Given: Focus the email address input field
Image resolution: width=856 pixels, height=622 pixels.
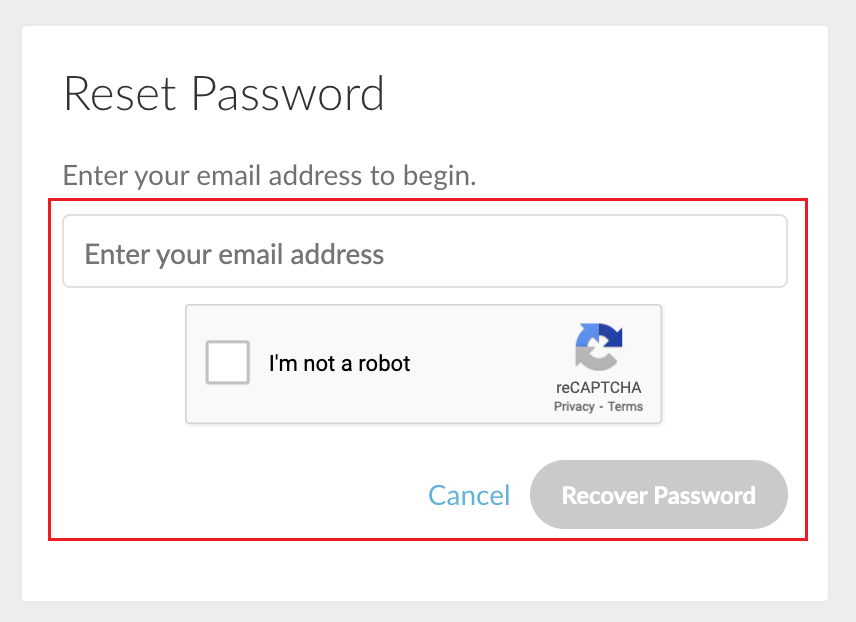Looking at the screenshot, I should click(x=425, y=251).
